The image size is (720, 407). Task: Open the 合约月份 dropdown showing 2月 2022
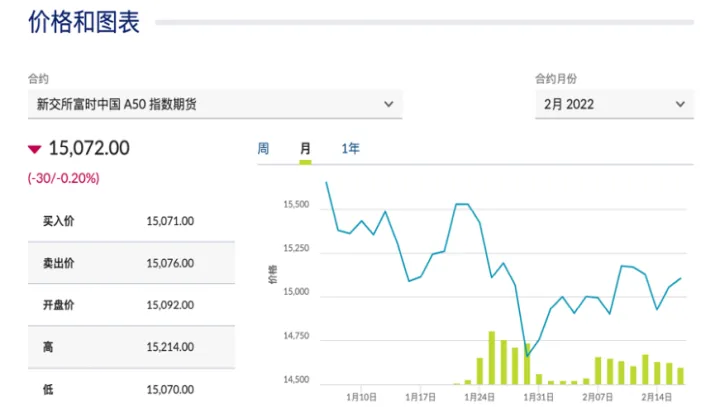point(614,104)
